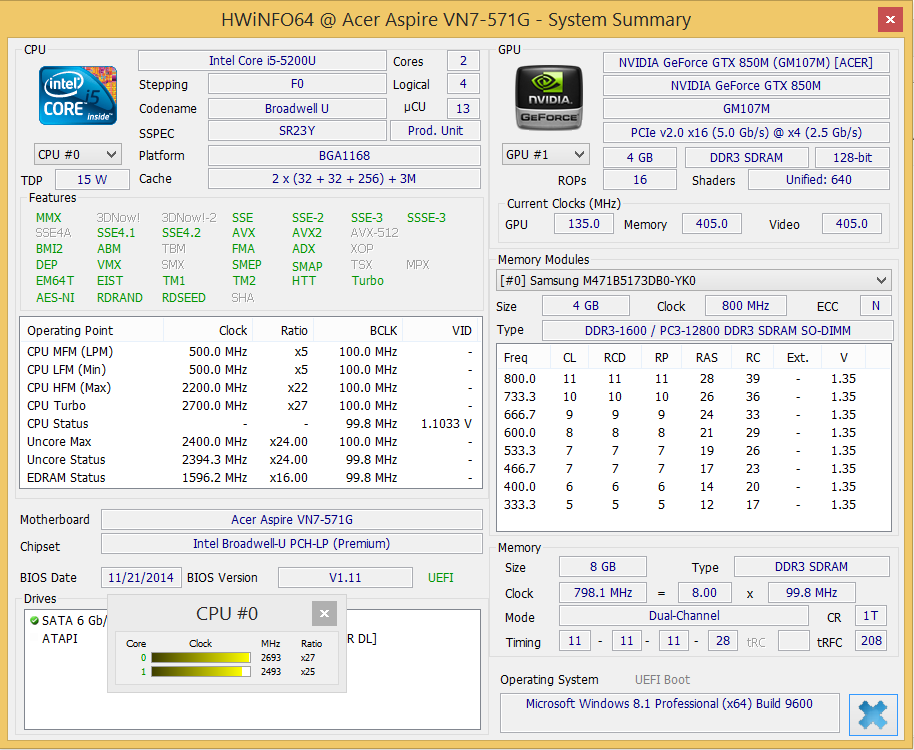The height and width of the screenshot is (750, 914).
Task: Click the 8 GB memory size field
Action: pos(603,567)
